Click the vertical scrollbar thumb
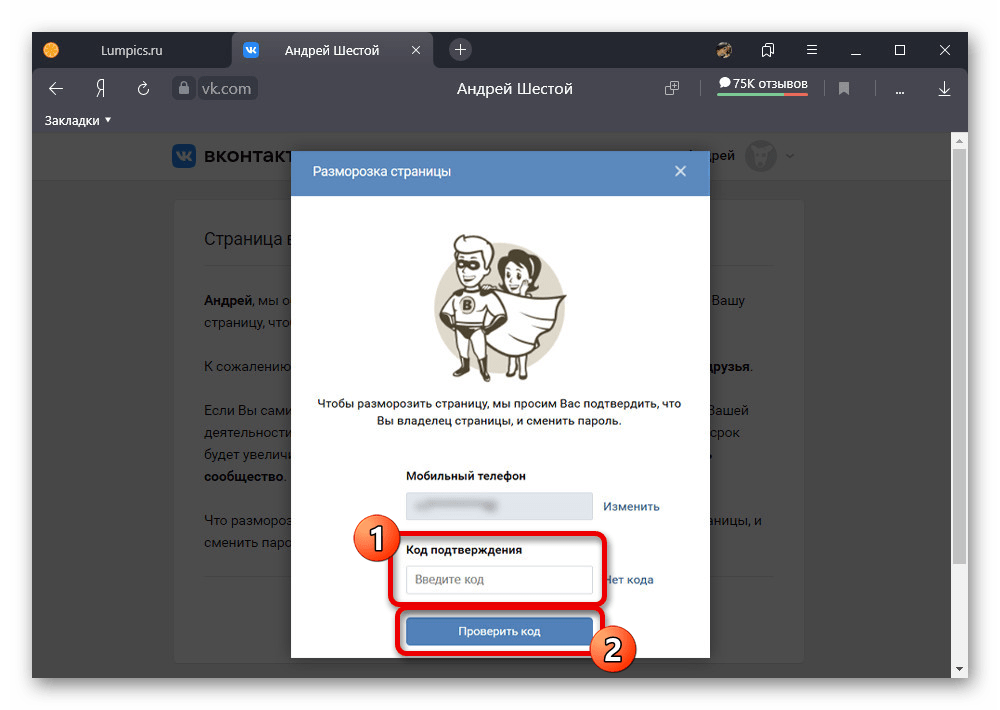1000x710 pixels. (959, 356)
